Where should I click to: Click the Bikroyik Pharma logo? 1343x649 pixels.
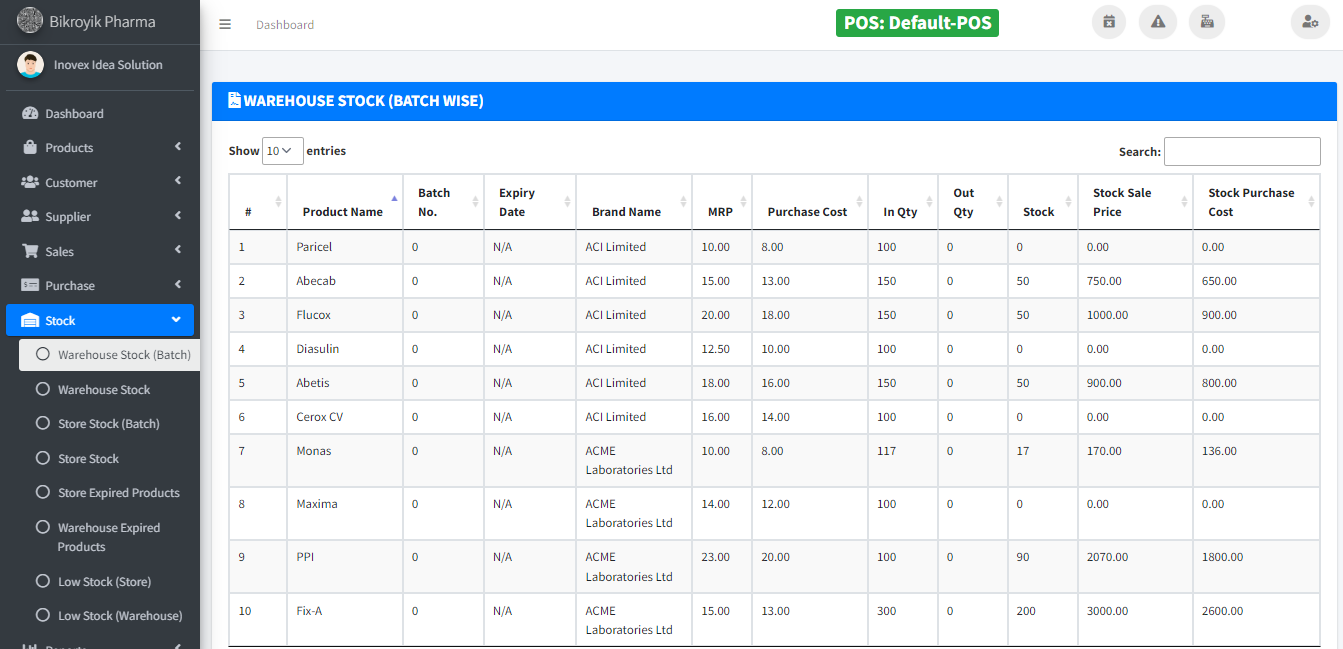(x=30, y=21)
